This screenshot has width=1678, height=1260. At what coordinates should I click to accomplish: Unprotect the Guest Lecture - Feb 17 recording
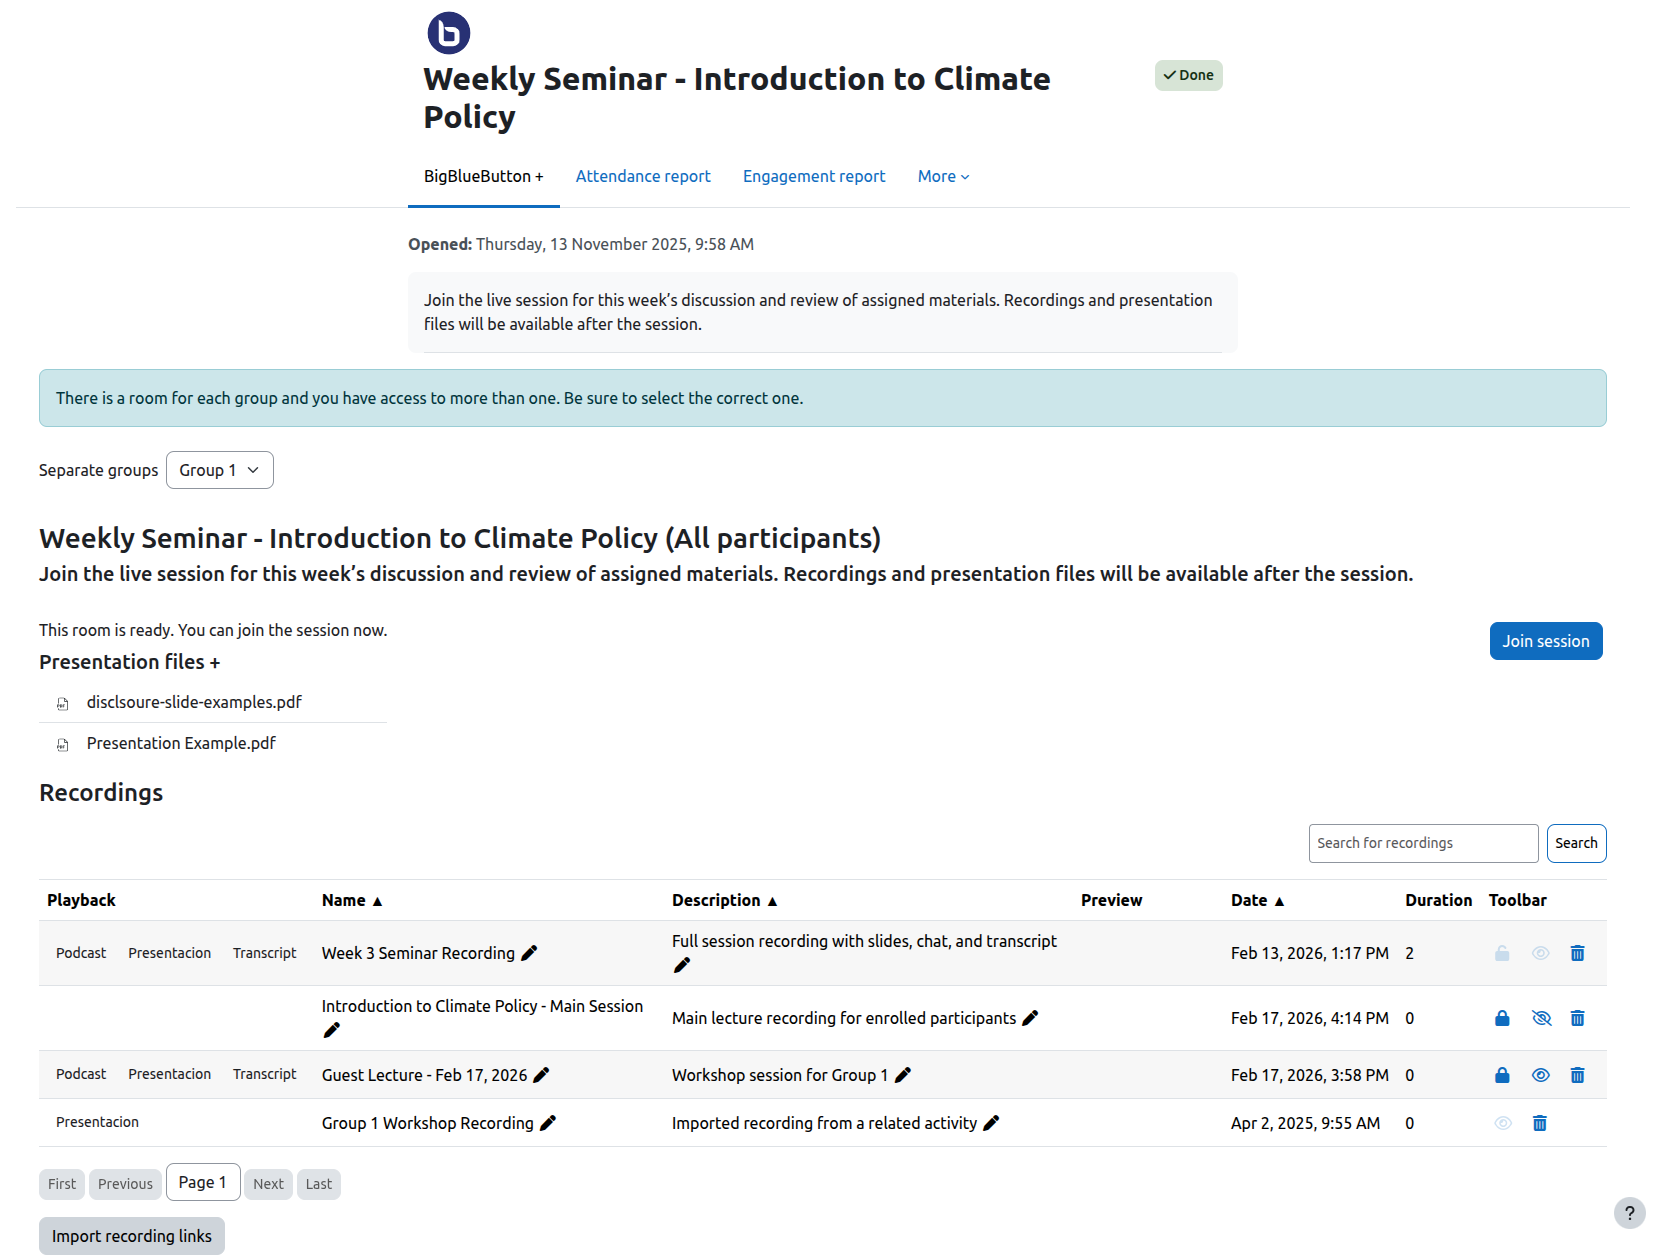pos(1501,1075)
